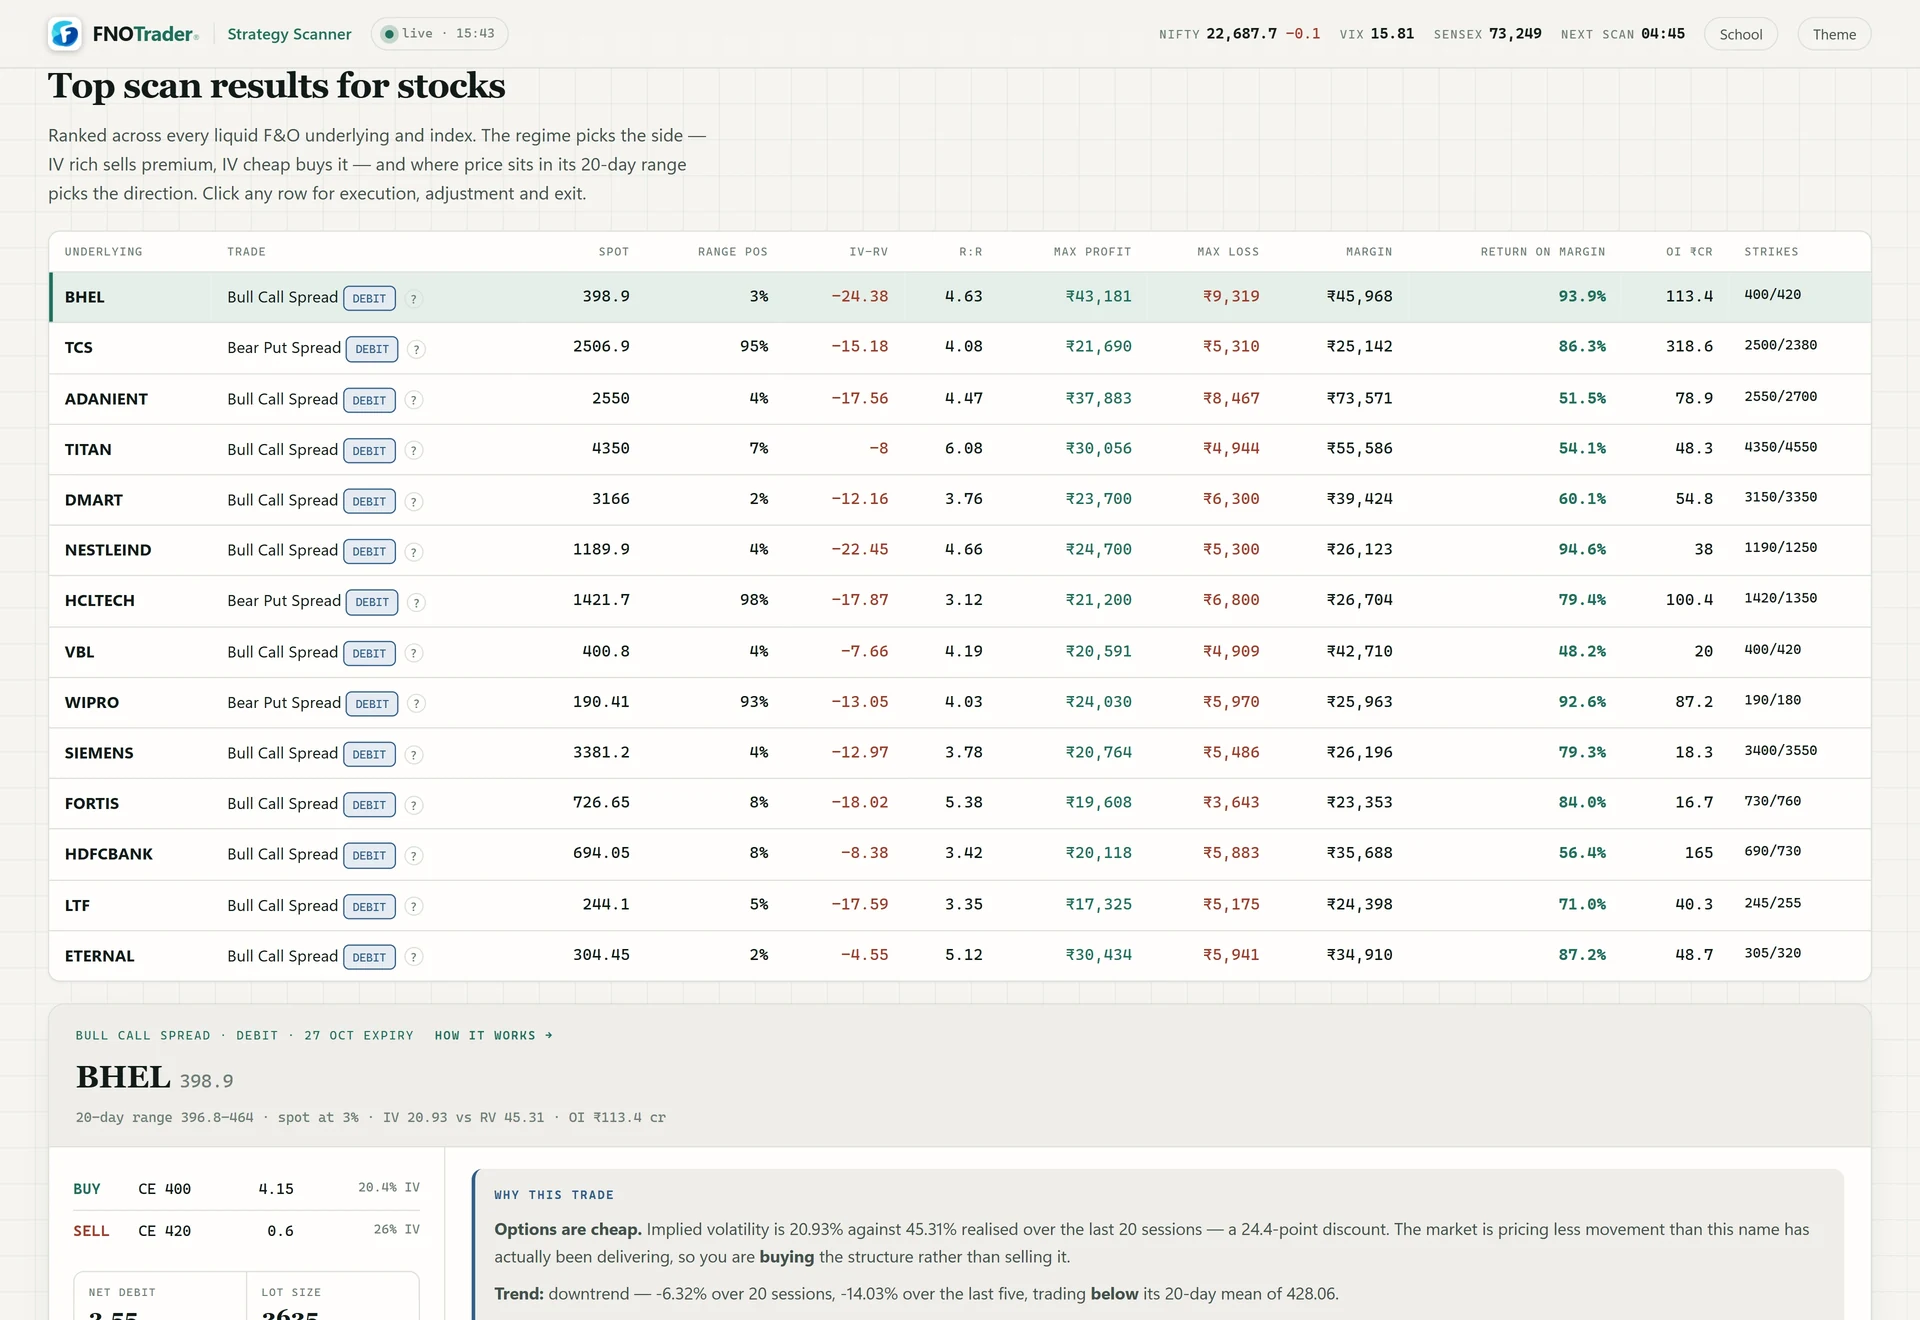This screenshot has width=1920, height=1320.
Task: Open help icon in FORTIS row
Action: (x=413, y=805)
